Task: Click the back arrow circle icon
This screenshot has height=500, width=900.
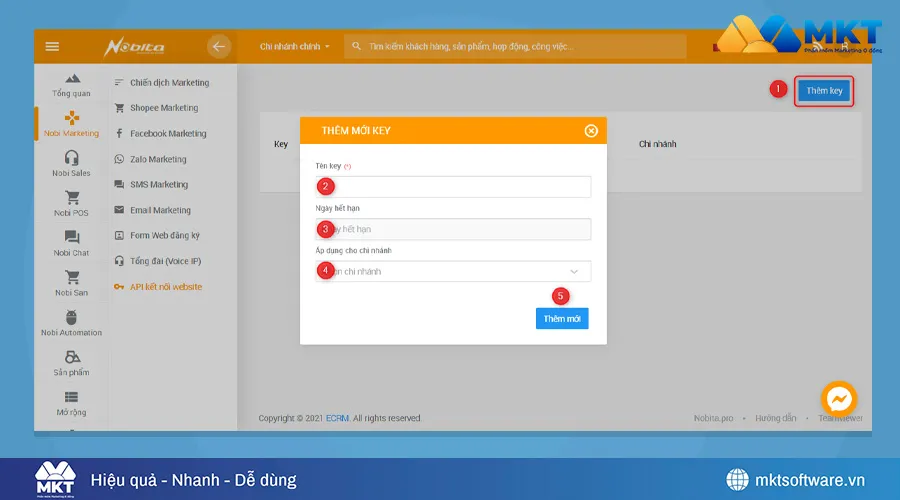Action: click(x=219, y=46)
